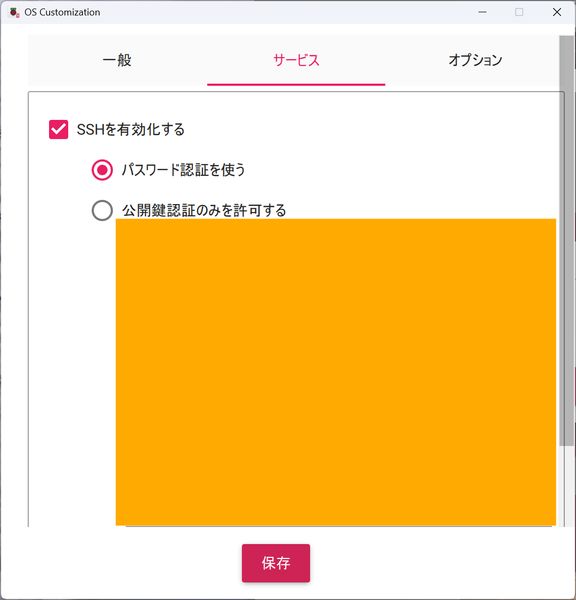576x600 pixels.
Task: Minimize the OS Customization window
Action: tap(482, 12)
